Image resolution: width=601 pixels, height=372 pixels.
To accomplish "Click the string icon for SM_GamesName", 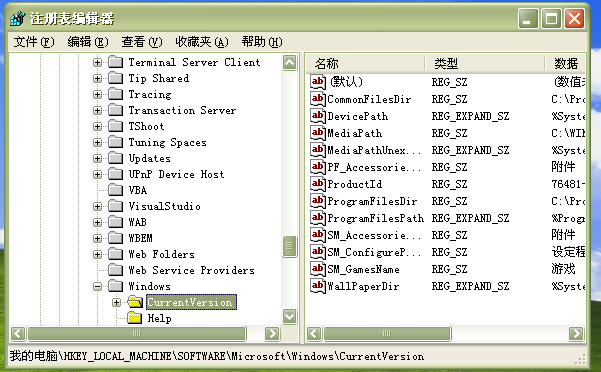I will 318,269.
